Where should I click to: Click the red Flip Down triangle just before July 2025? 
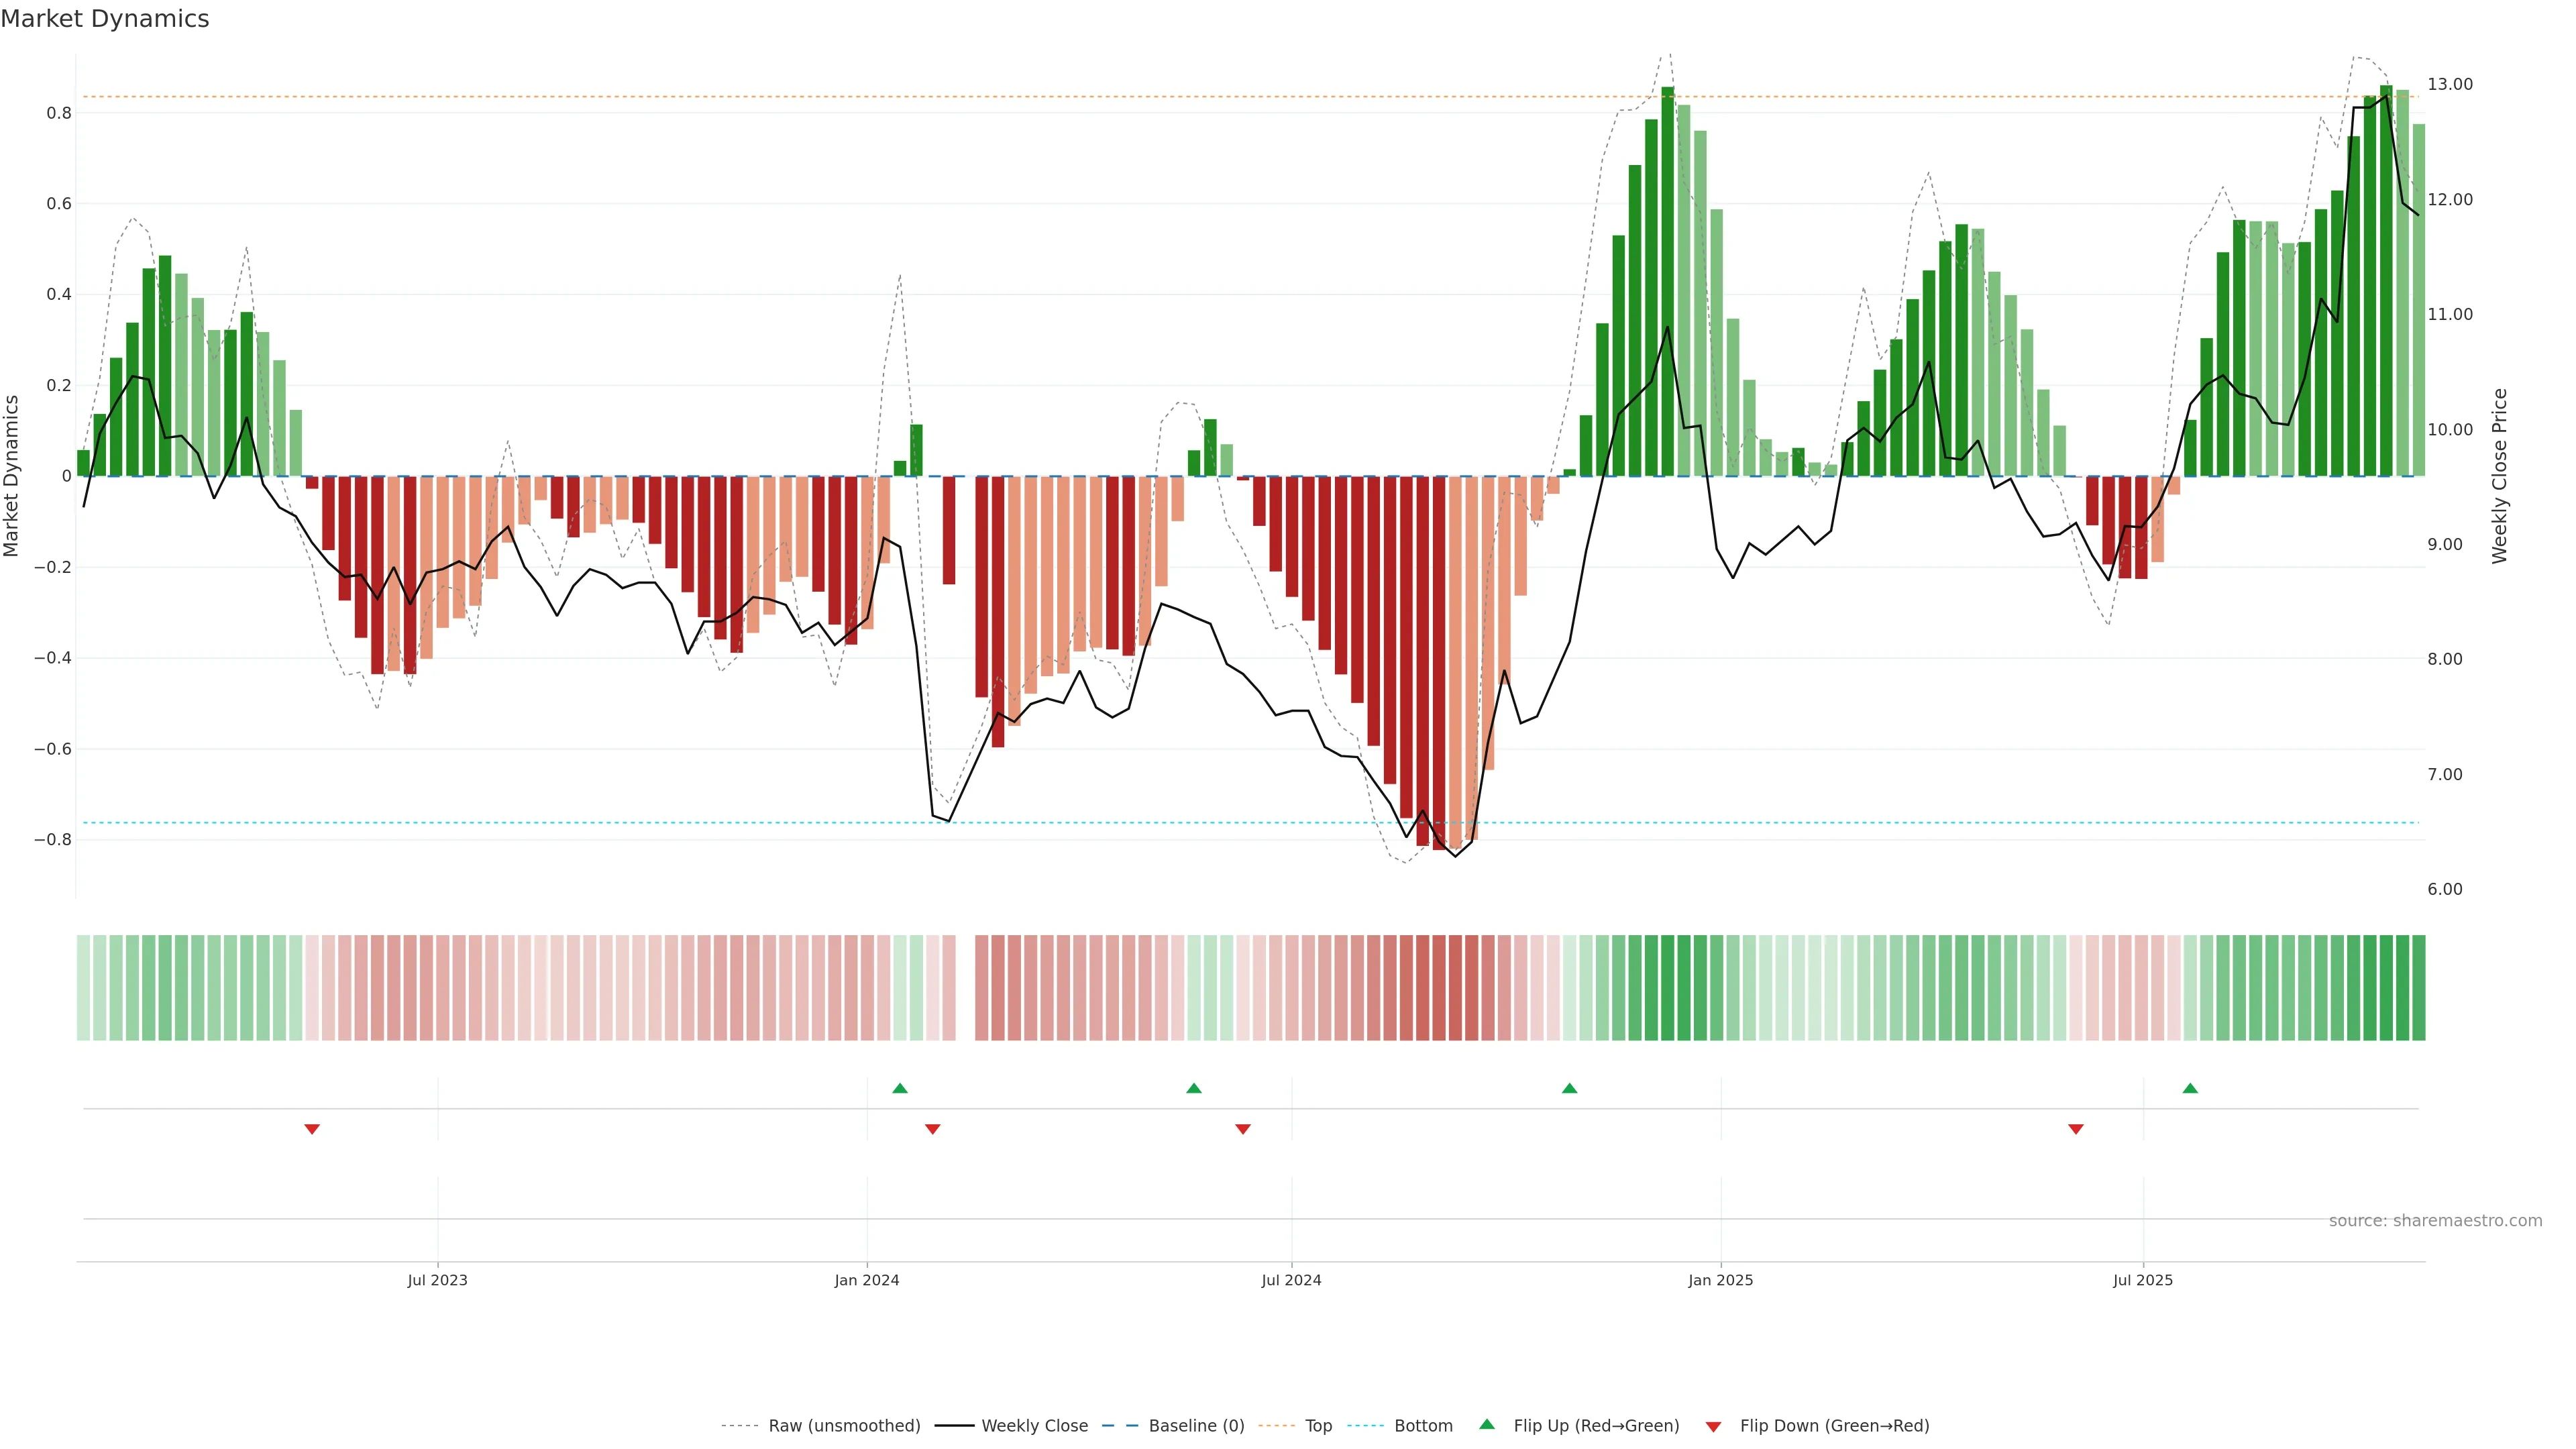click(2076, 1129)
